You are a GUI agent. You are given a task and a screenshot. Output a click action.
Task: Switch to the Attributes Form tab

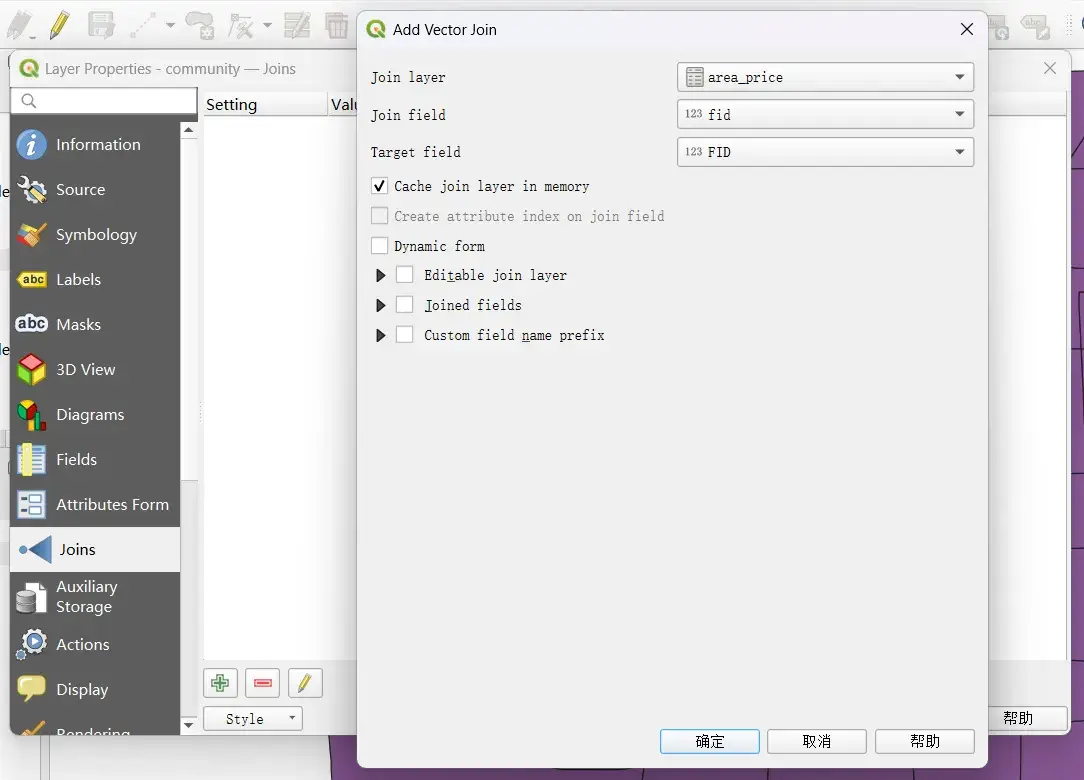[95, 504]
